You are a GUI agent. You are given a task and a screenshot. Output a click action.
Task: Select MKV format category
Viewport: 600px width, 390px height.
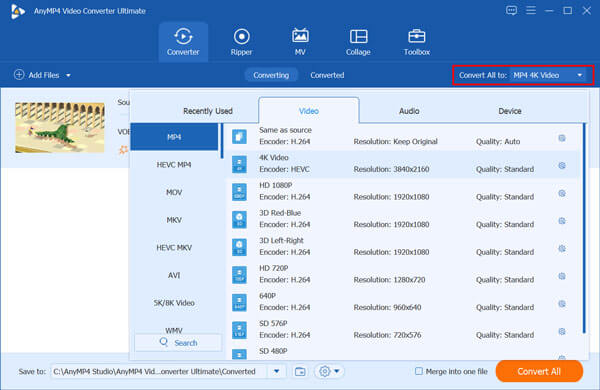[x=174, y=220]
